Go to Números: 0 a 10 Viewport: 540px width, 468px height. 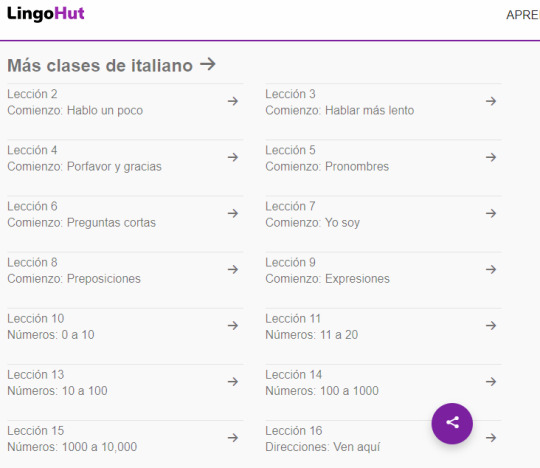51,335
